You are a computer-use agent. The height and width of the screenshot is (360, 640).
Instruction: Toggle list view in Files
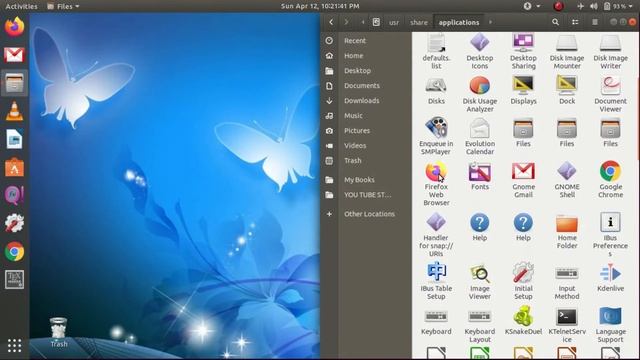[575, 22]
